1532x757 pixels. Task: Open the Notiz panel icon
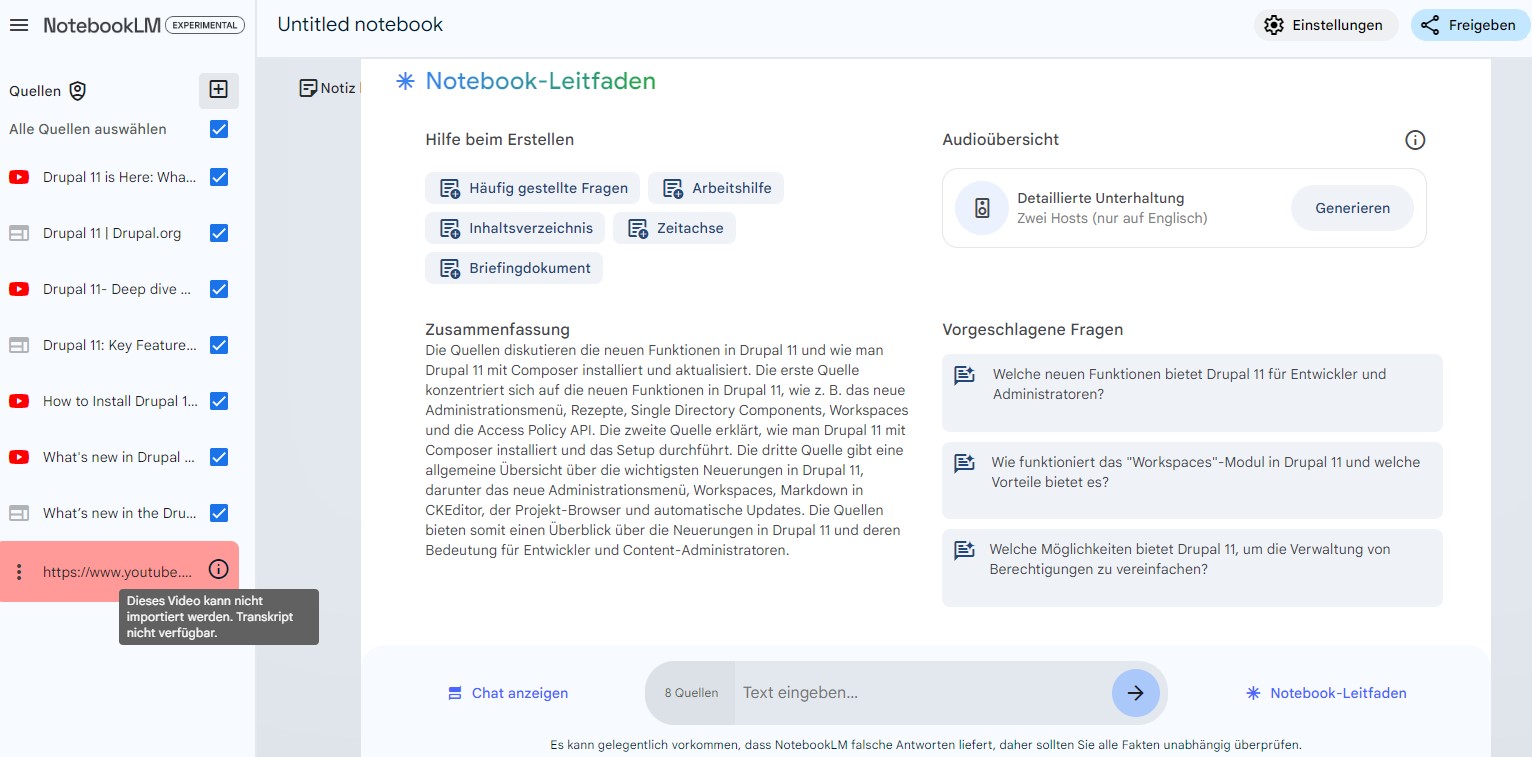(308, 88)
